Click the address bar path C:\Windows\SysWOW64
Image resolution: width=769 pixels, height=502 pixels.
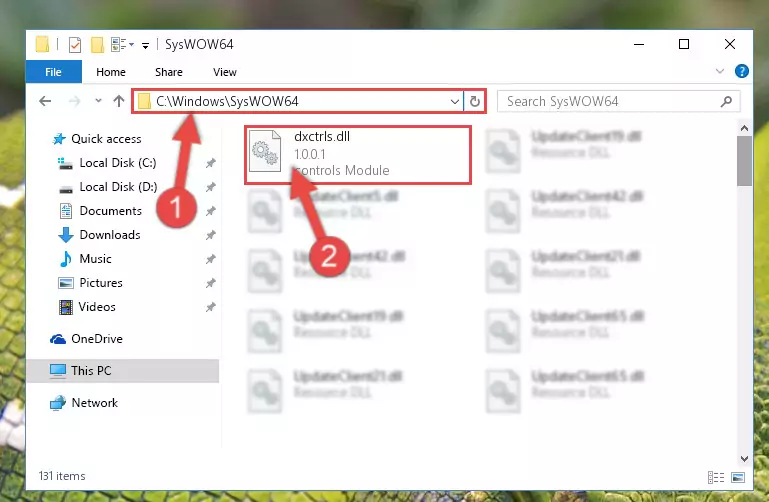(x=227, y=101)
